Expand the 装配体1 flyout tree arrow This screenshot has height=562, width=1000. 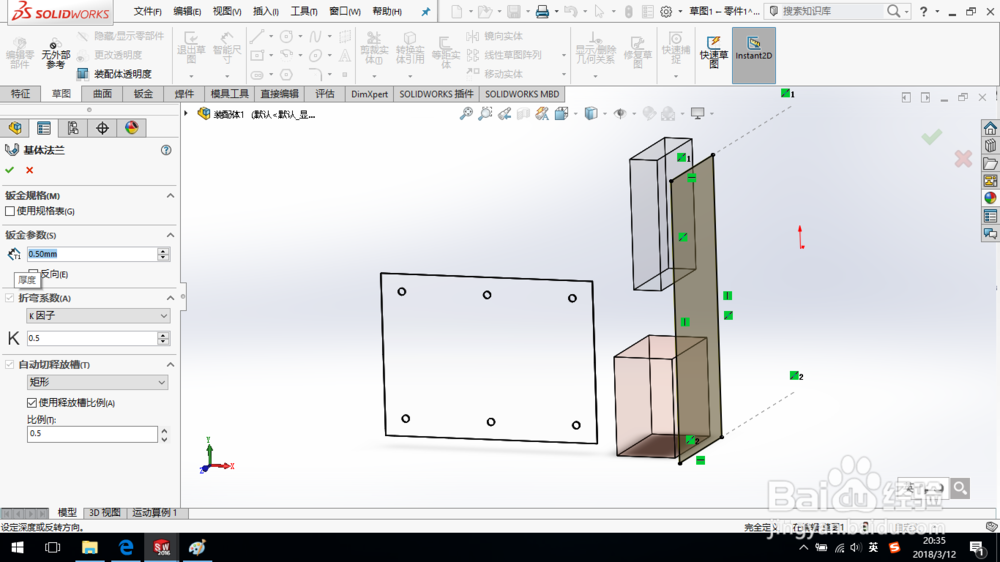coord(186,114)
